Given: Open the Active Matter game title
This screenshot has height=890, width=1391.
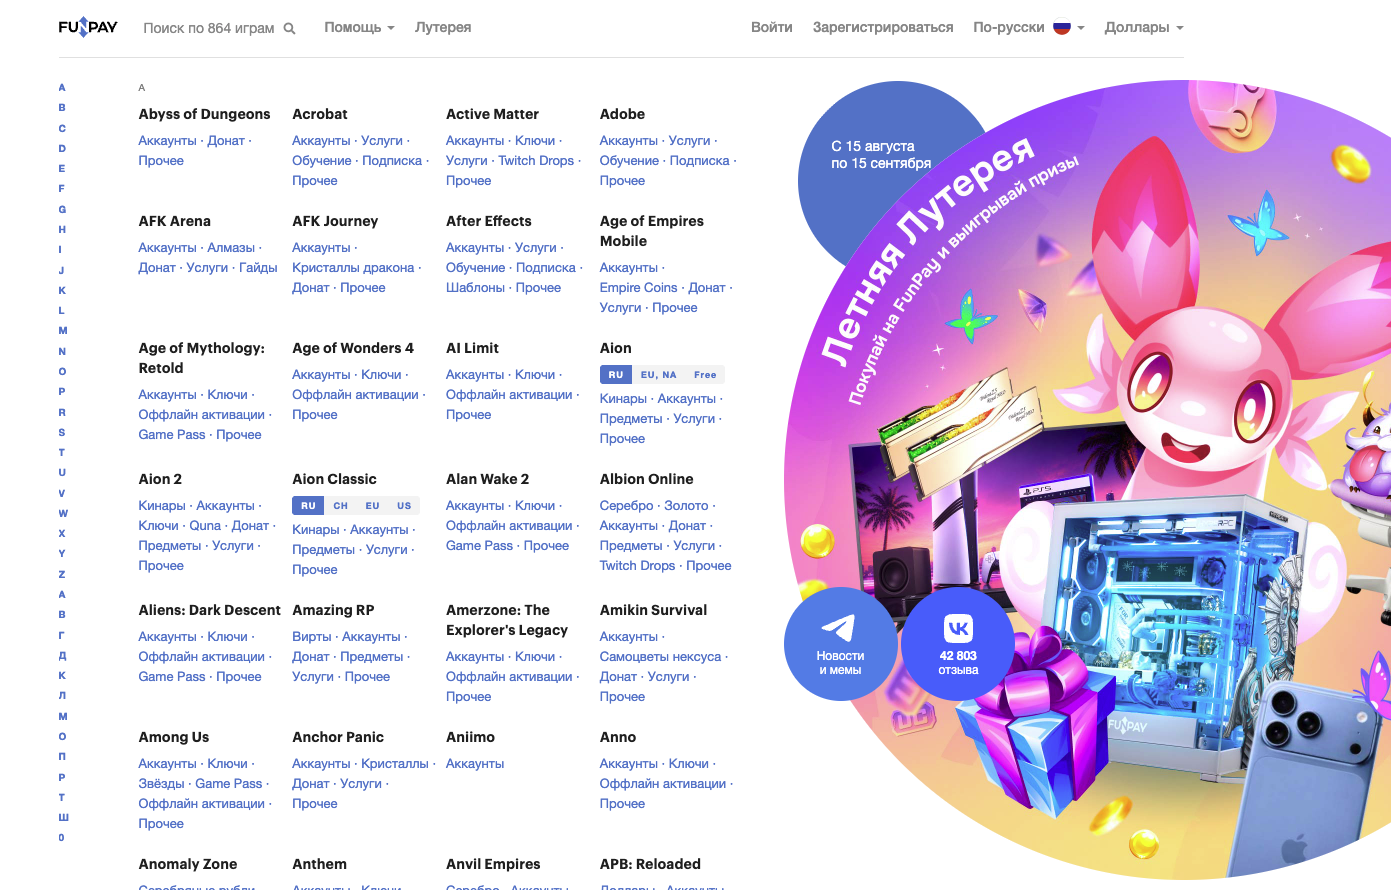Looking at the screenshot, I should point(492,114).
